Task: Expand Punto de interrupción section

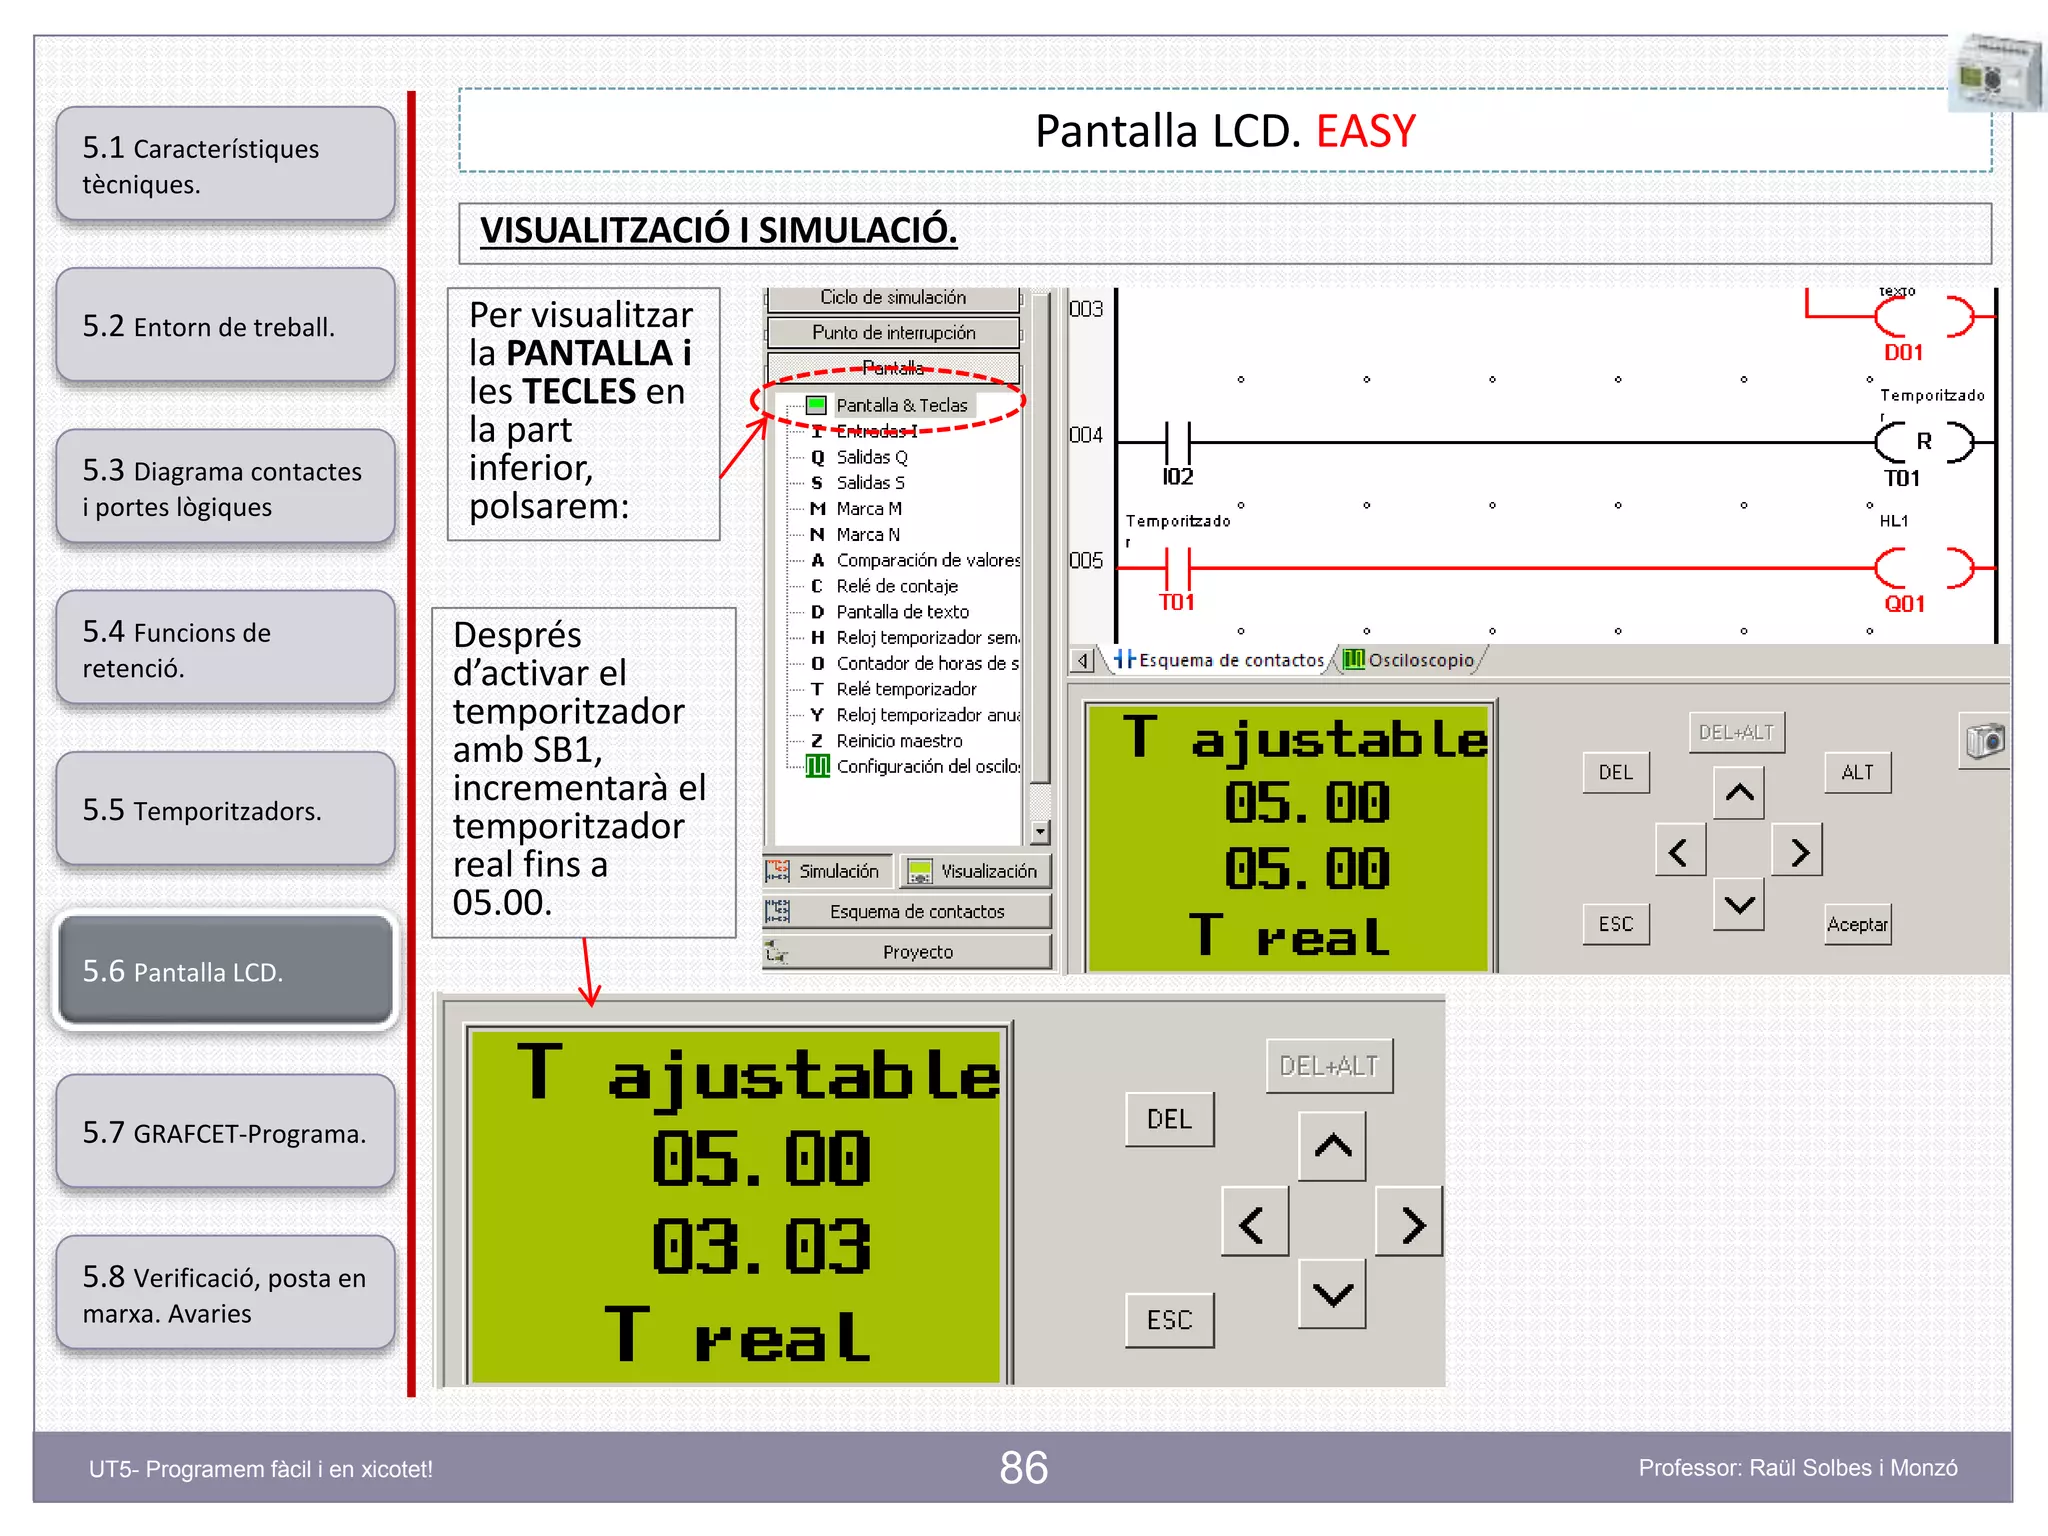Action: [x=893, y=332]
